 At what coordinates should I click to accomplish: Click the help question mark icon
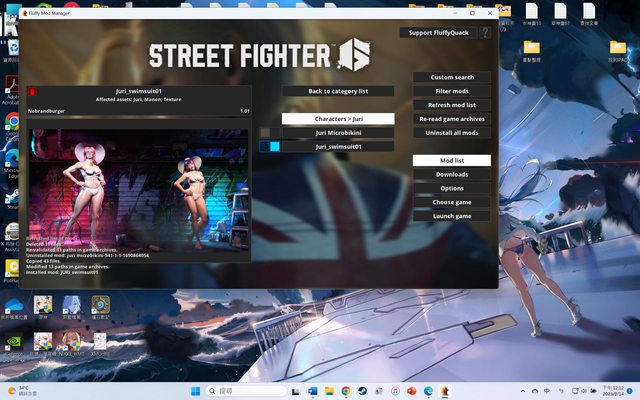(x=485, y=33)
